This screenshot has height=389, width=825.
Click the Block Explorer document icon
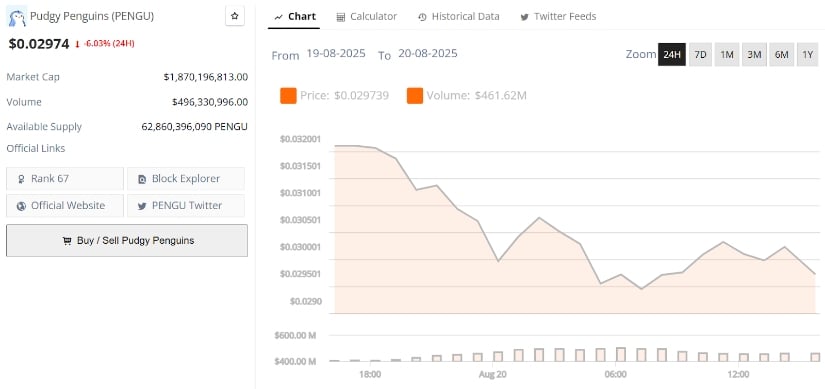pyautogui.click(x=142, y=179)
